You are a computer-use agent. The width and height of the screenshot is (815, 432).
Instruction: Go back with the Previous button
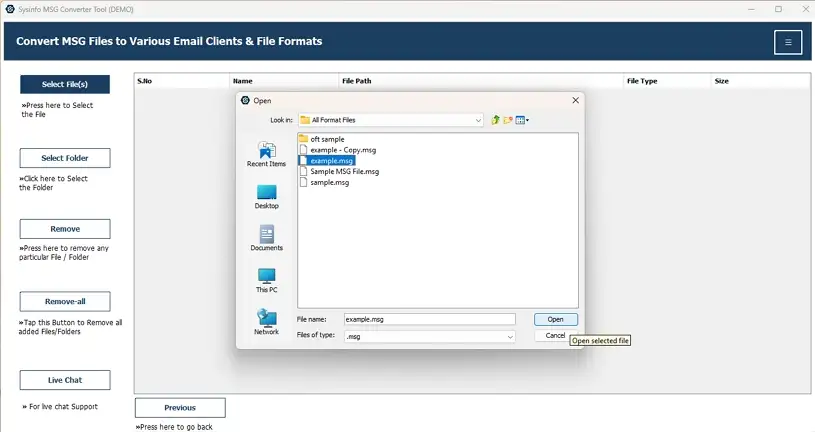pos(180,408)
